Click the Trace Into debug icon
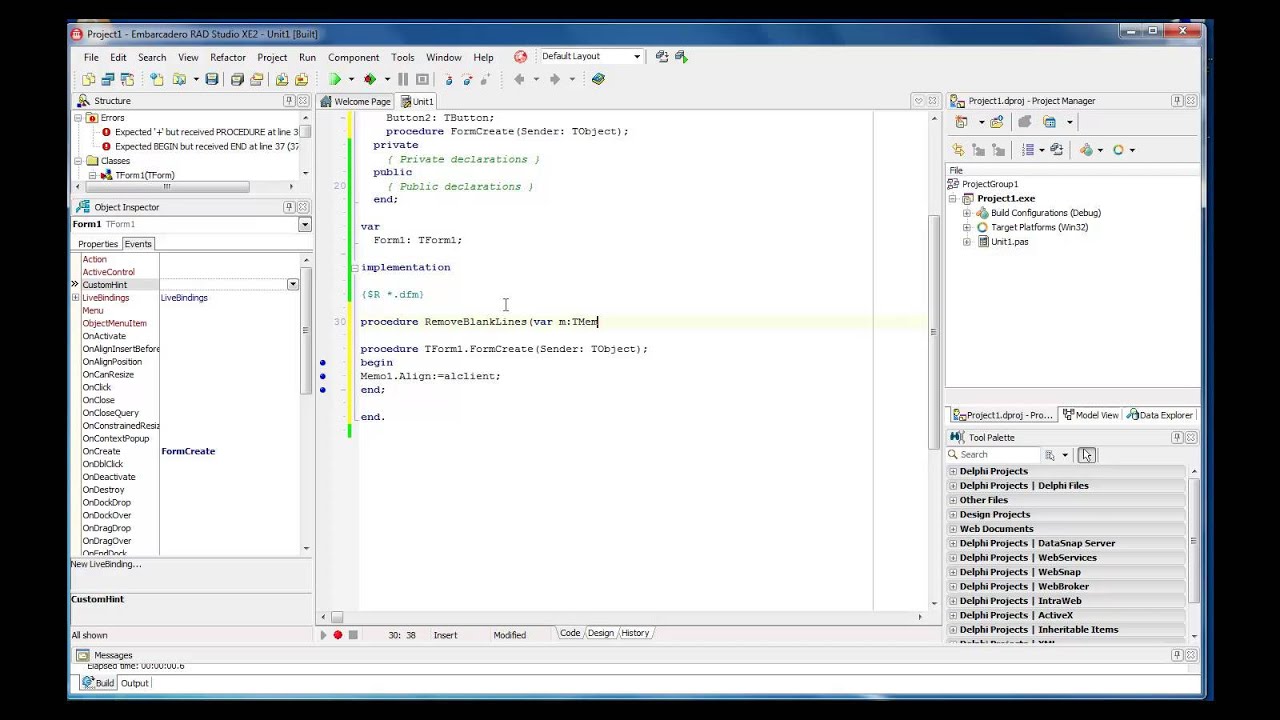Image resolution: width=1280 pixels, height=720 pixels. click(448, 79)
